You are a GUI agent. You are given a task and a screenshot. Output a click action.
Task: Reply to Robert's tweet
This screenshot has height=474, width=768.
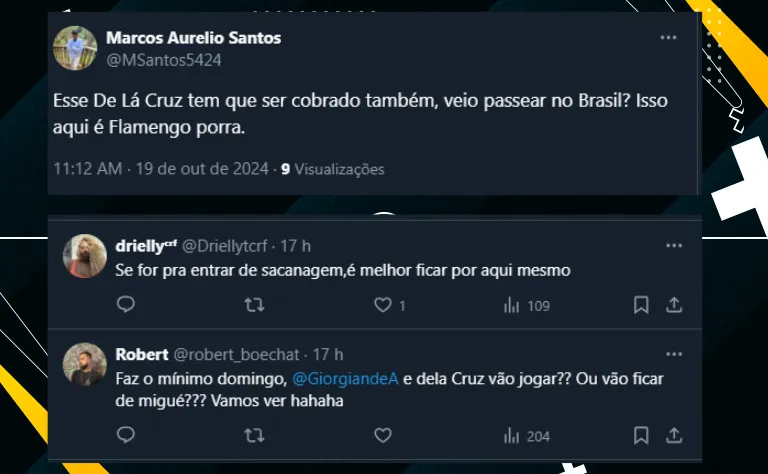126,435
